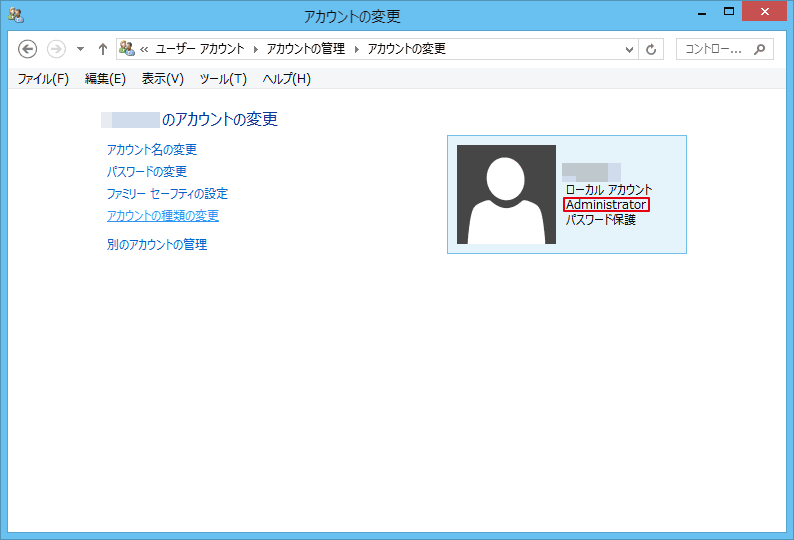Screen dimensions: 794x540
Task: Click the window title bar system icon
Action: point(16,16)
